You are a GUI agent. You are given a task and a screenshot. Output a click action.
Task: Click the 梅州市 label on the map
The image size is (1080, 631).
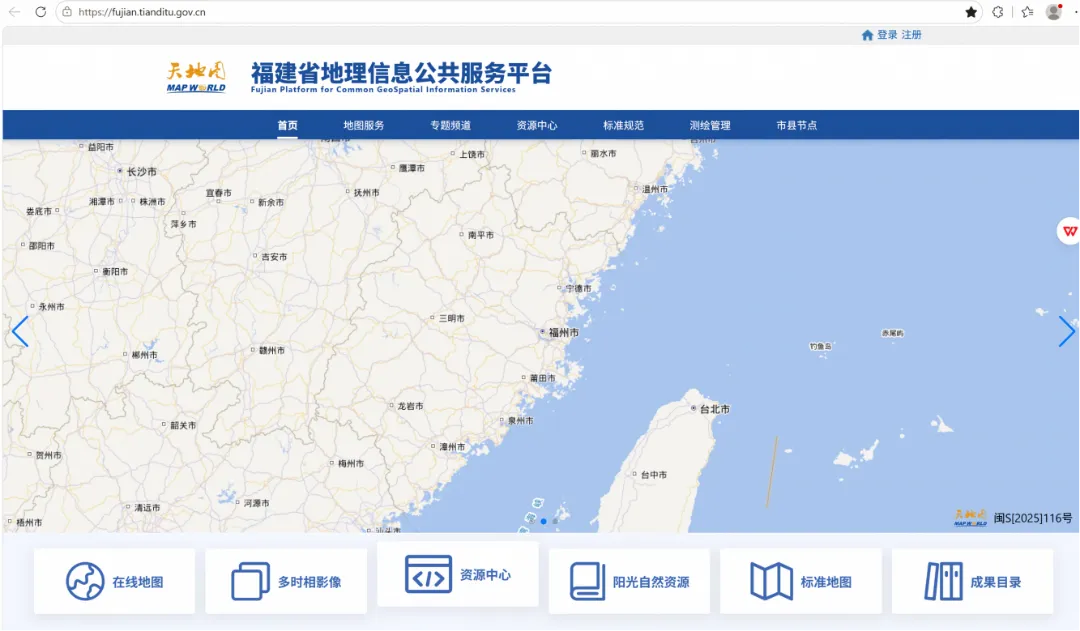tap(351, 464)
